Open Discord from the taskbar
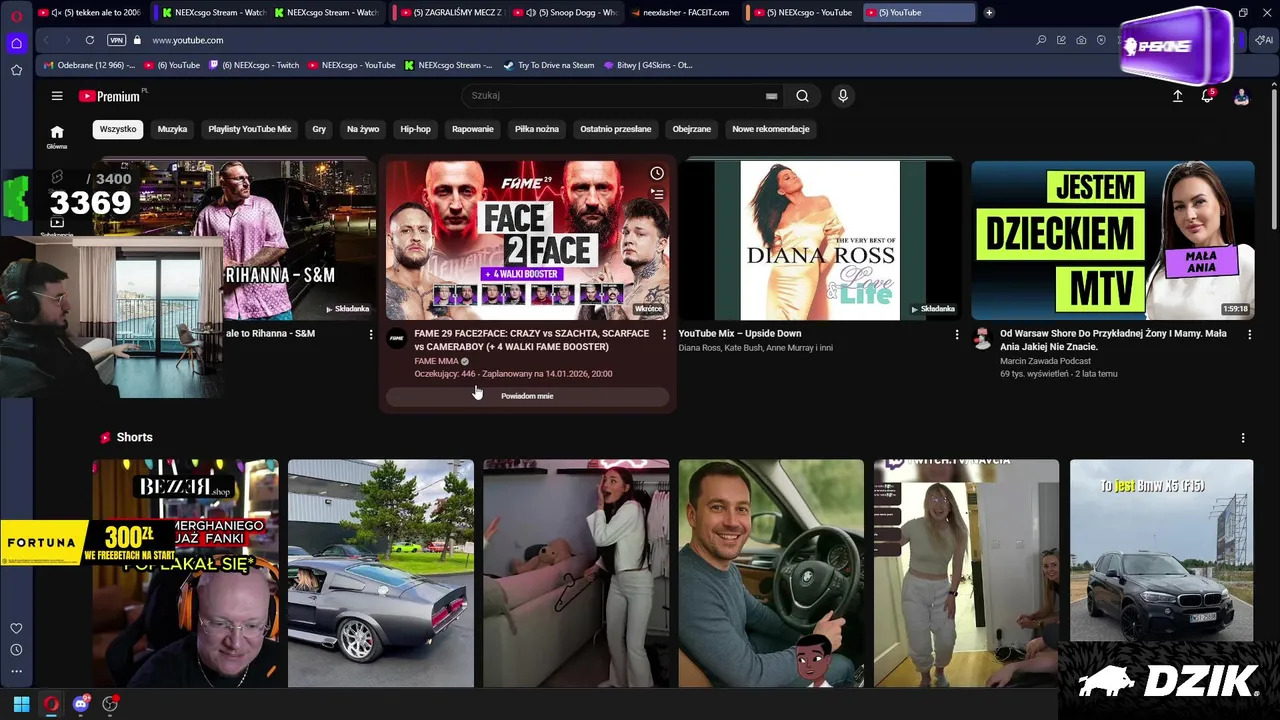 (x=81, y=704)
